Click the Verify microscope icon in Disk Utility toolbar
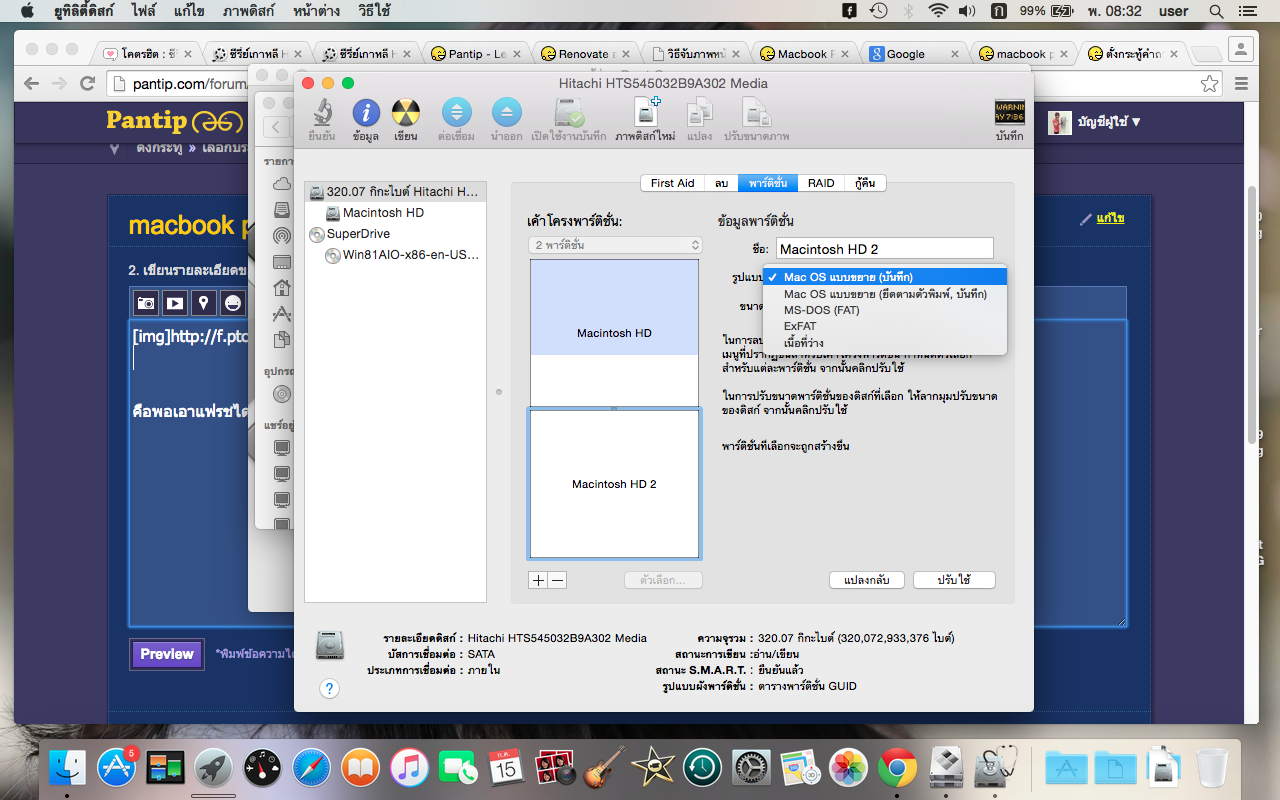The image size is (1280, 800). [322, 113]
